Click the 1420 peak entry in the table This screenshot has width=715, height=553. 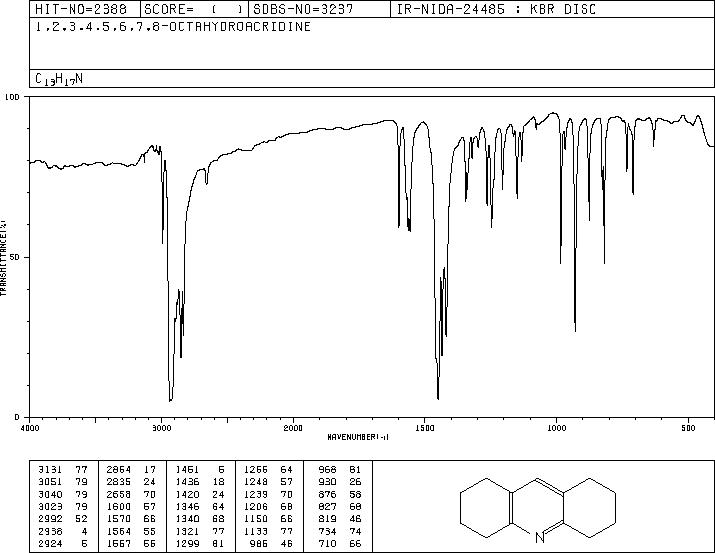pos(200,494)
